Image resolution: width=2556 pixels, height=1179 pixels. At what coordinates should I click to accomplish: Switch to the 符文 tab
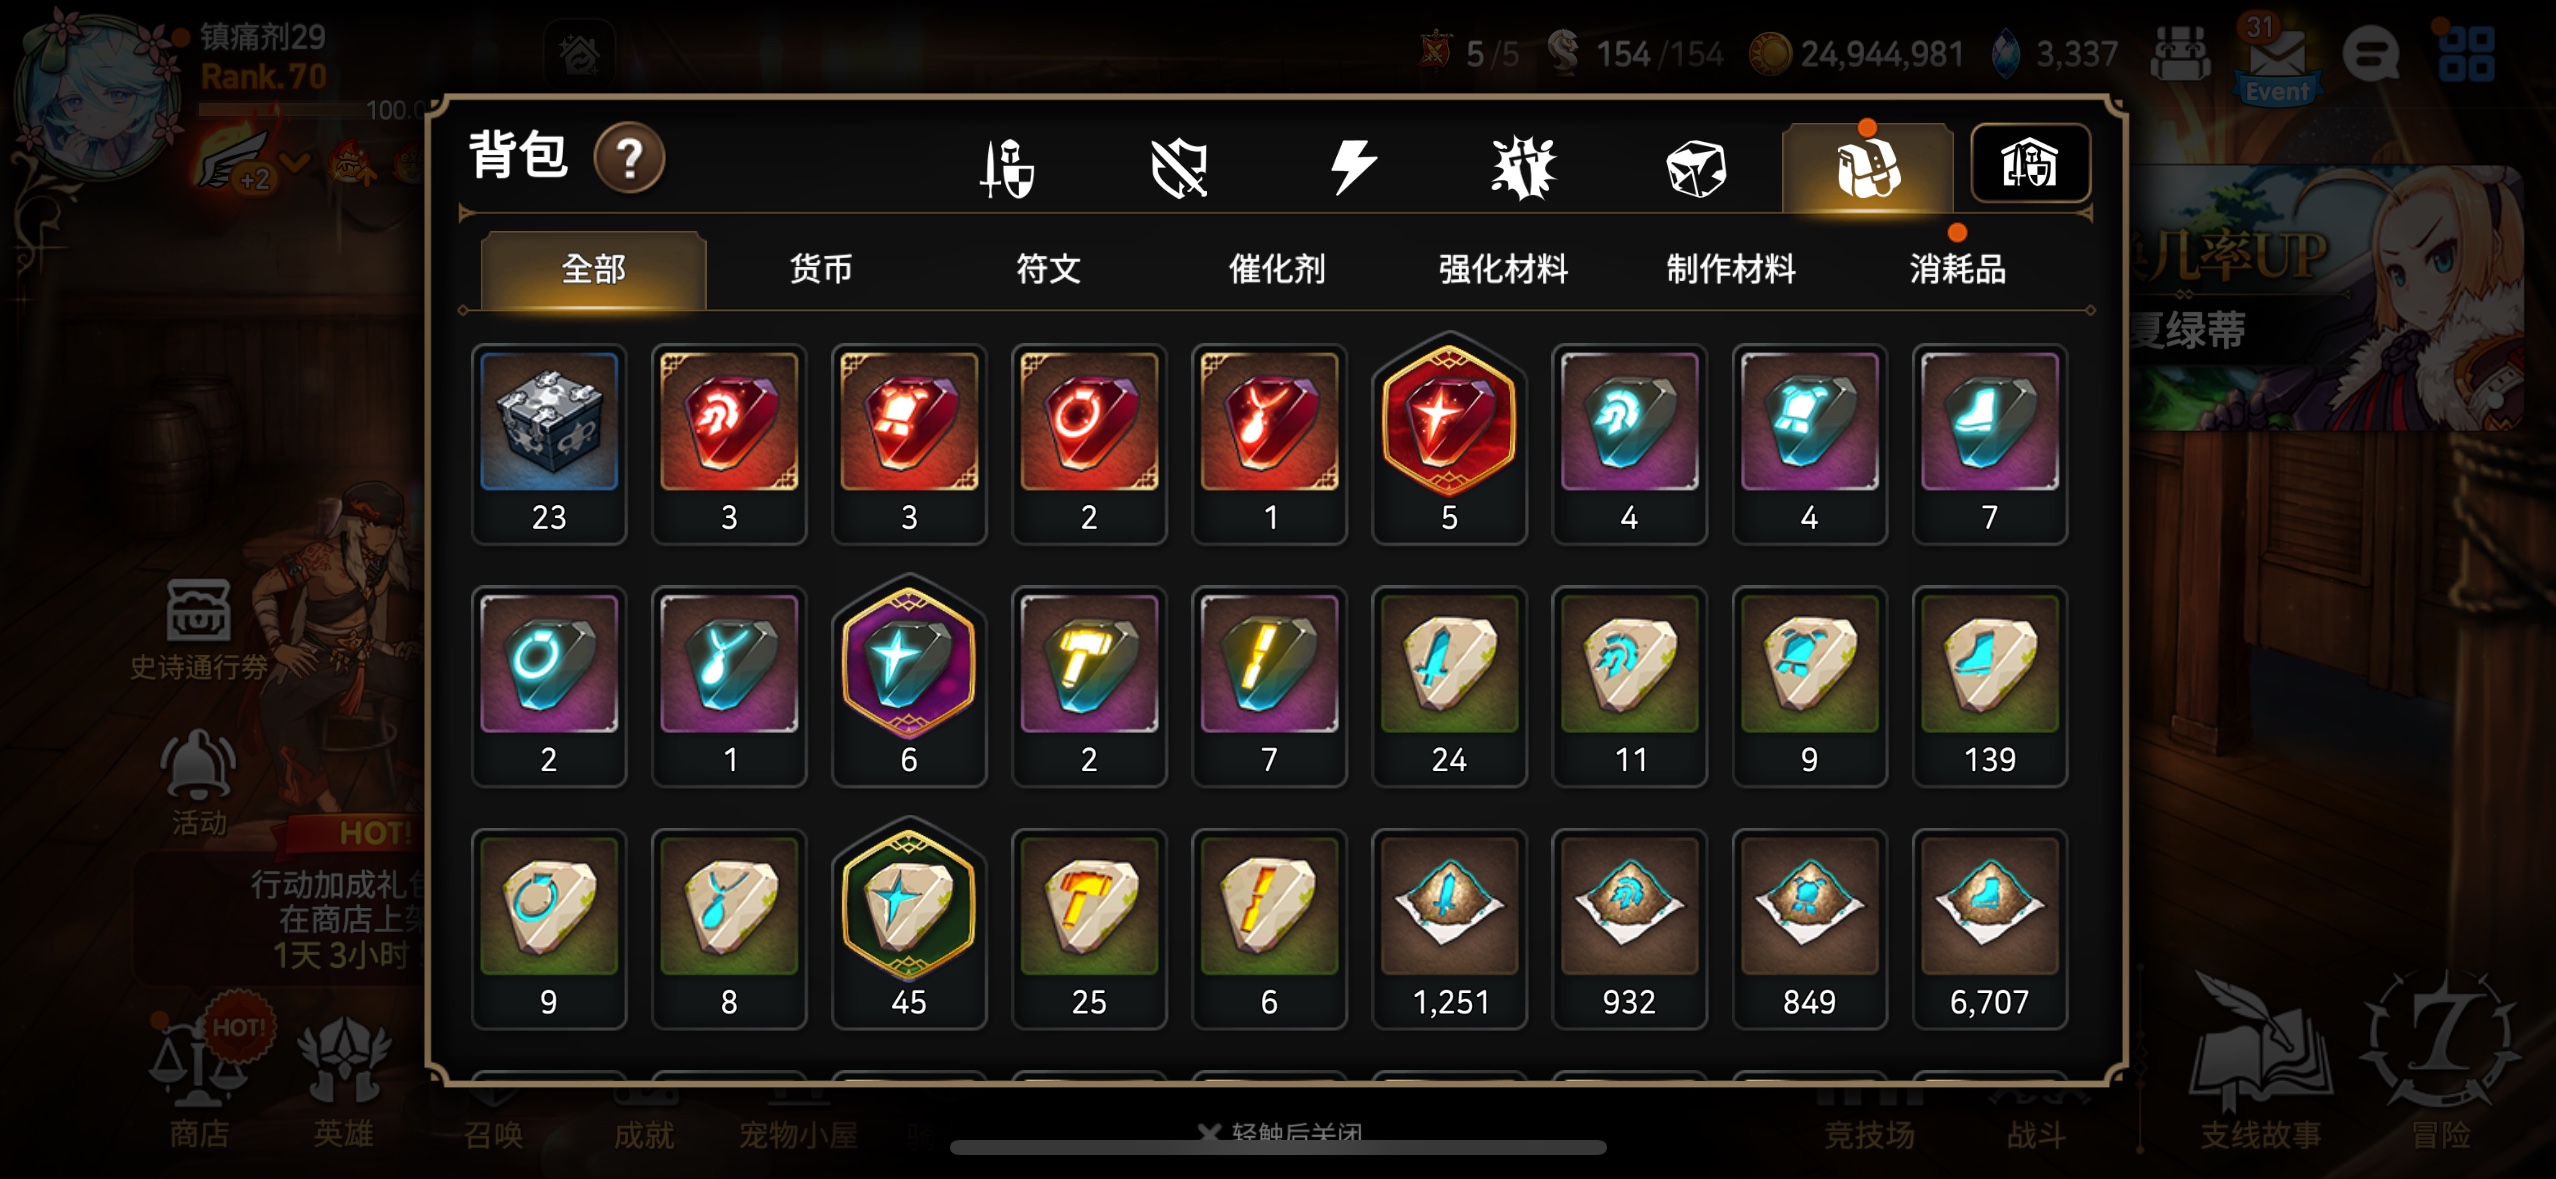1048,269
